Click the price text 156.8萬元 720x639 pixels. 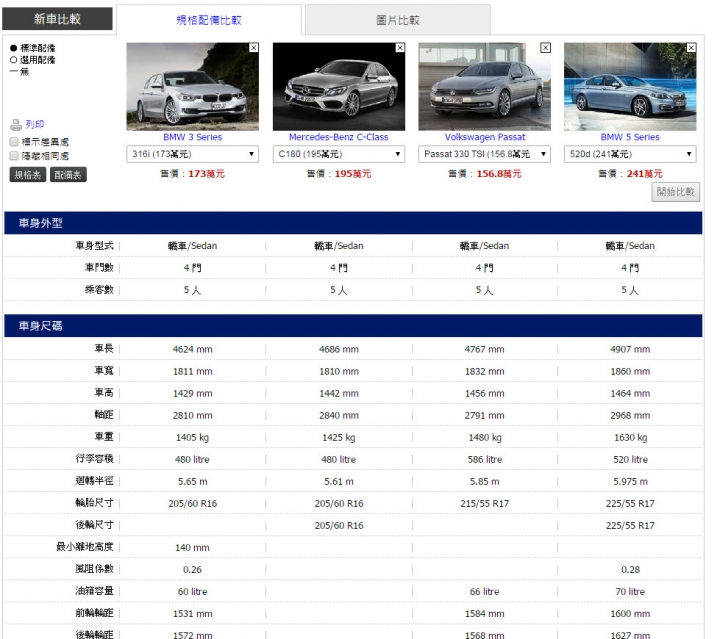[x=499, y=174]
